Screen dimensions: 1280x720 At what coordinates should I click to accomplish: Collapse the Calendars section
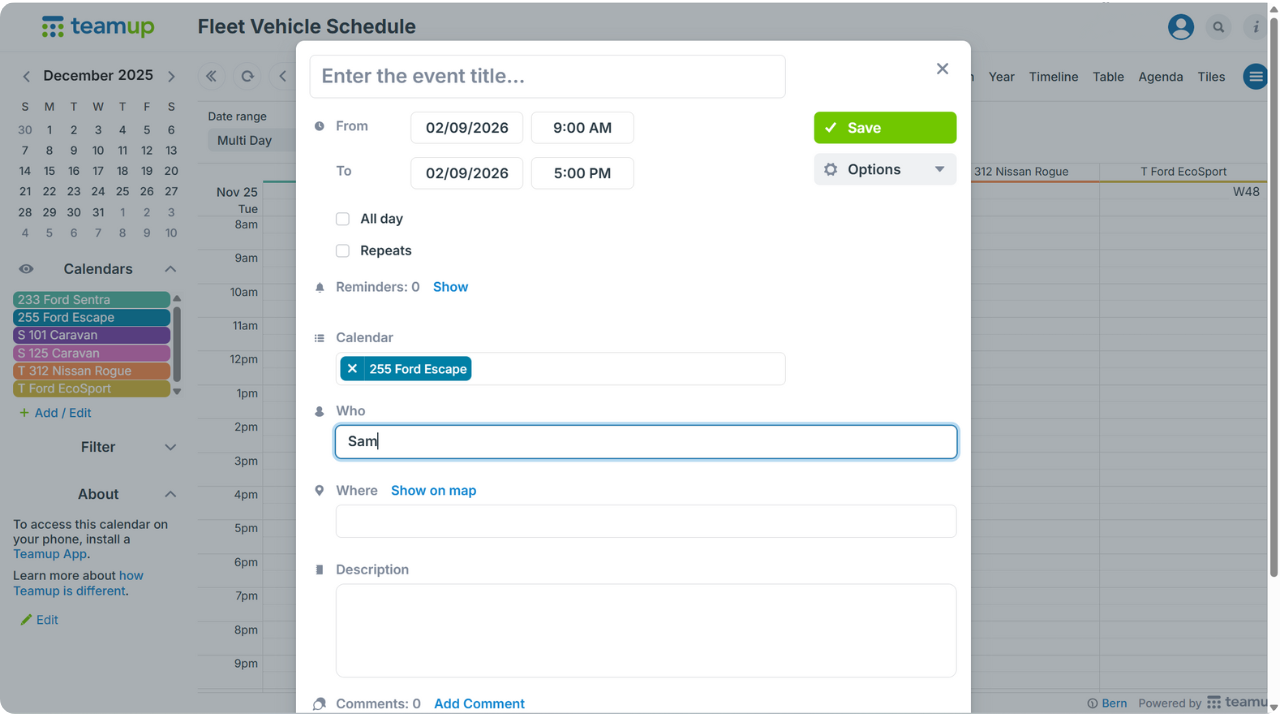[x=170, y=269]
